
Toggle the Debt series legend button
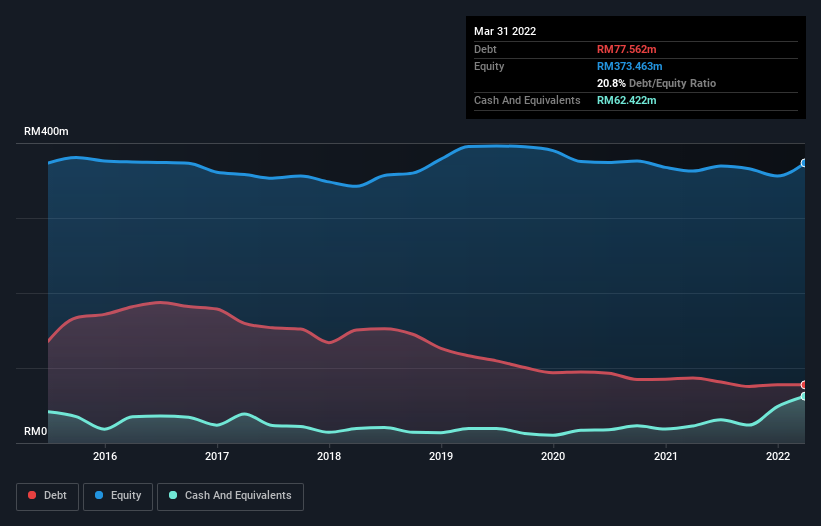pyautogui.click(x=48, y=496)
